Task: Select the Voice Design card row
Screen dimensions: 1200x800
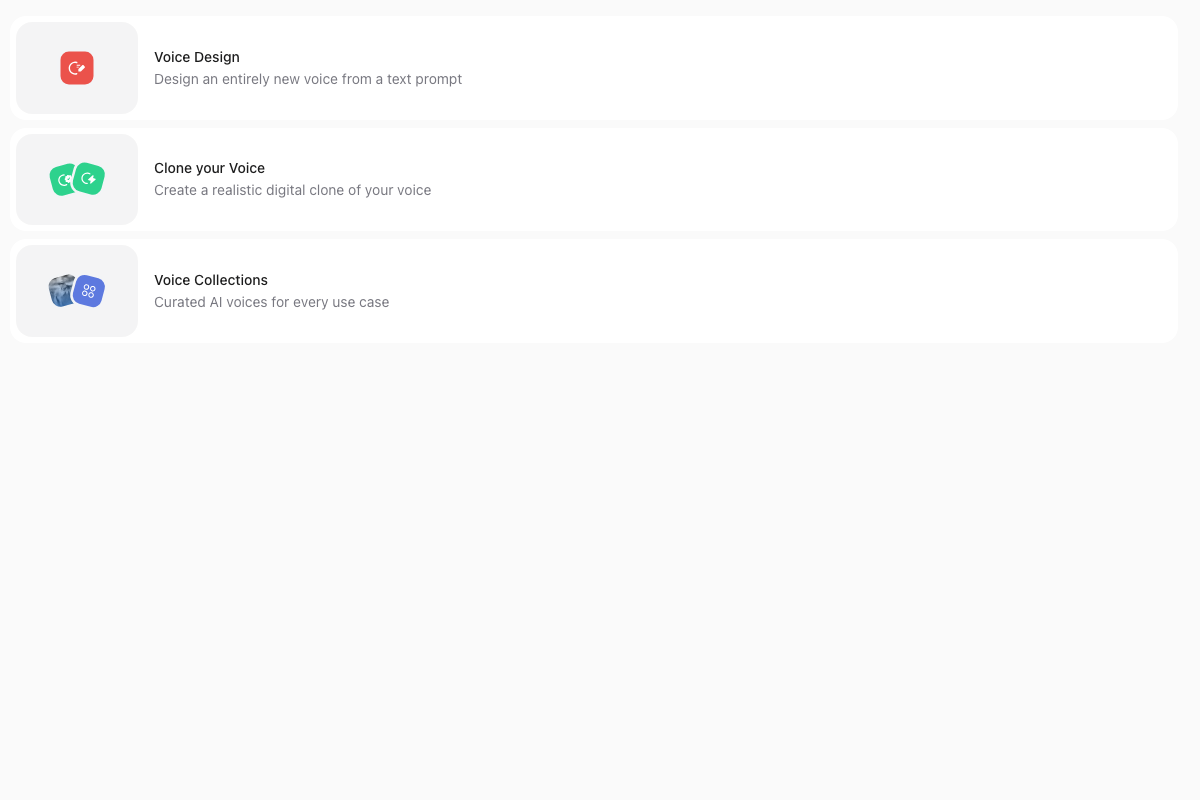Action: [x=594, y=68]
